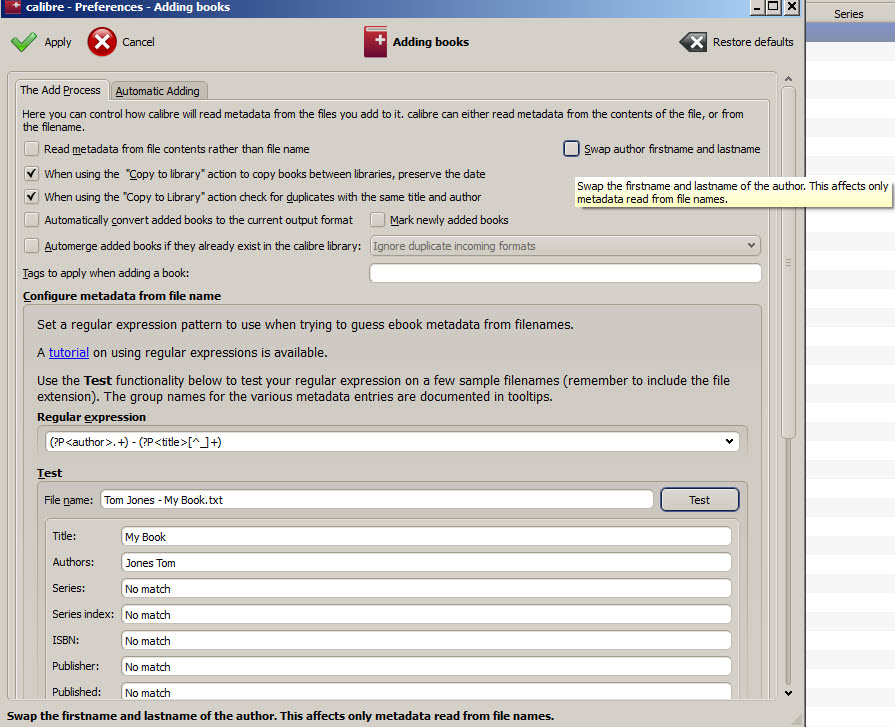Switch to the Automatic Adding tab

158,91
